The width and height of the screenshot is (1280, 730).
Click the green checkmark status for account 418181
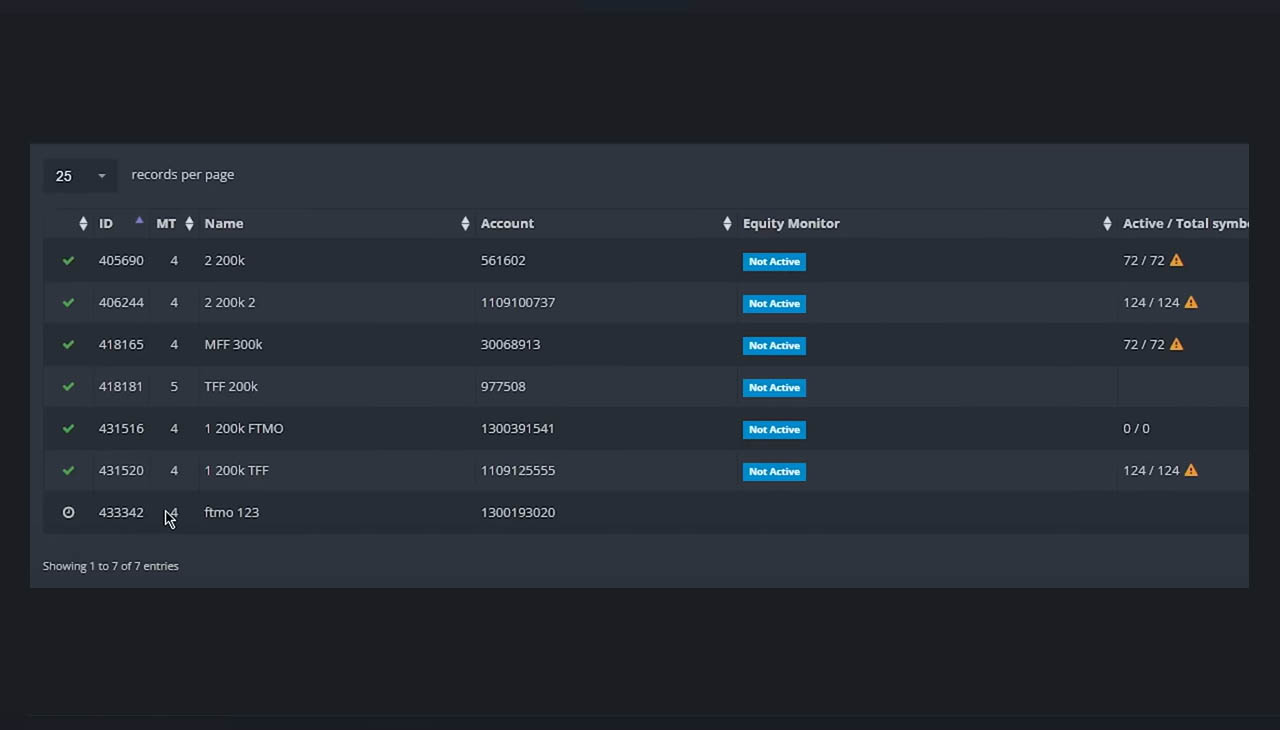point(68,386)
